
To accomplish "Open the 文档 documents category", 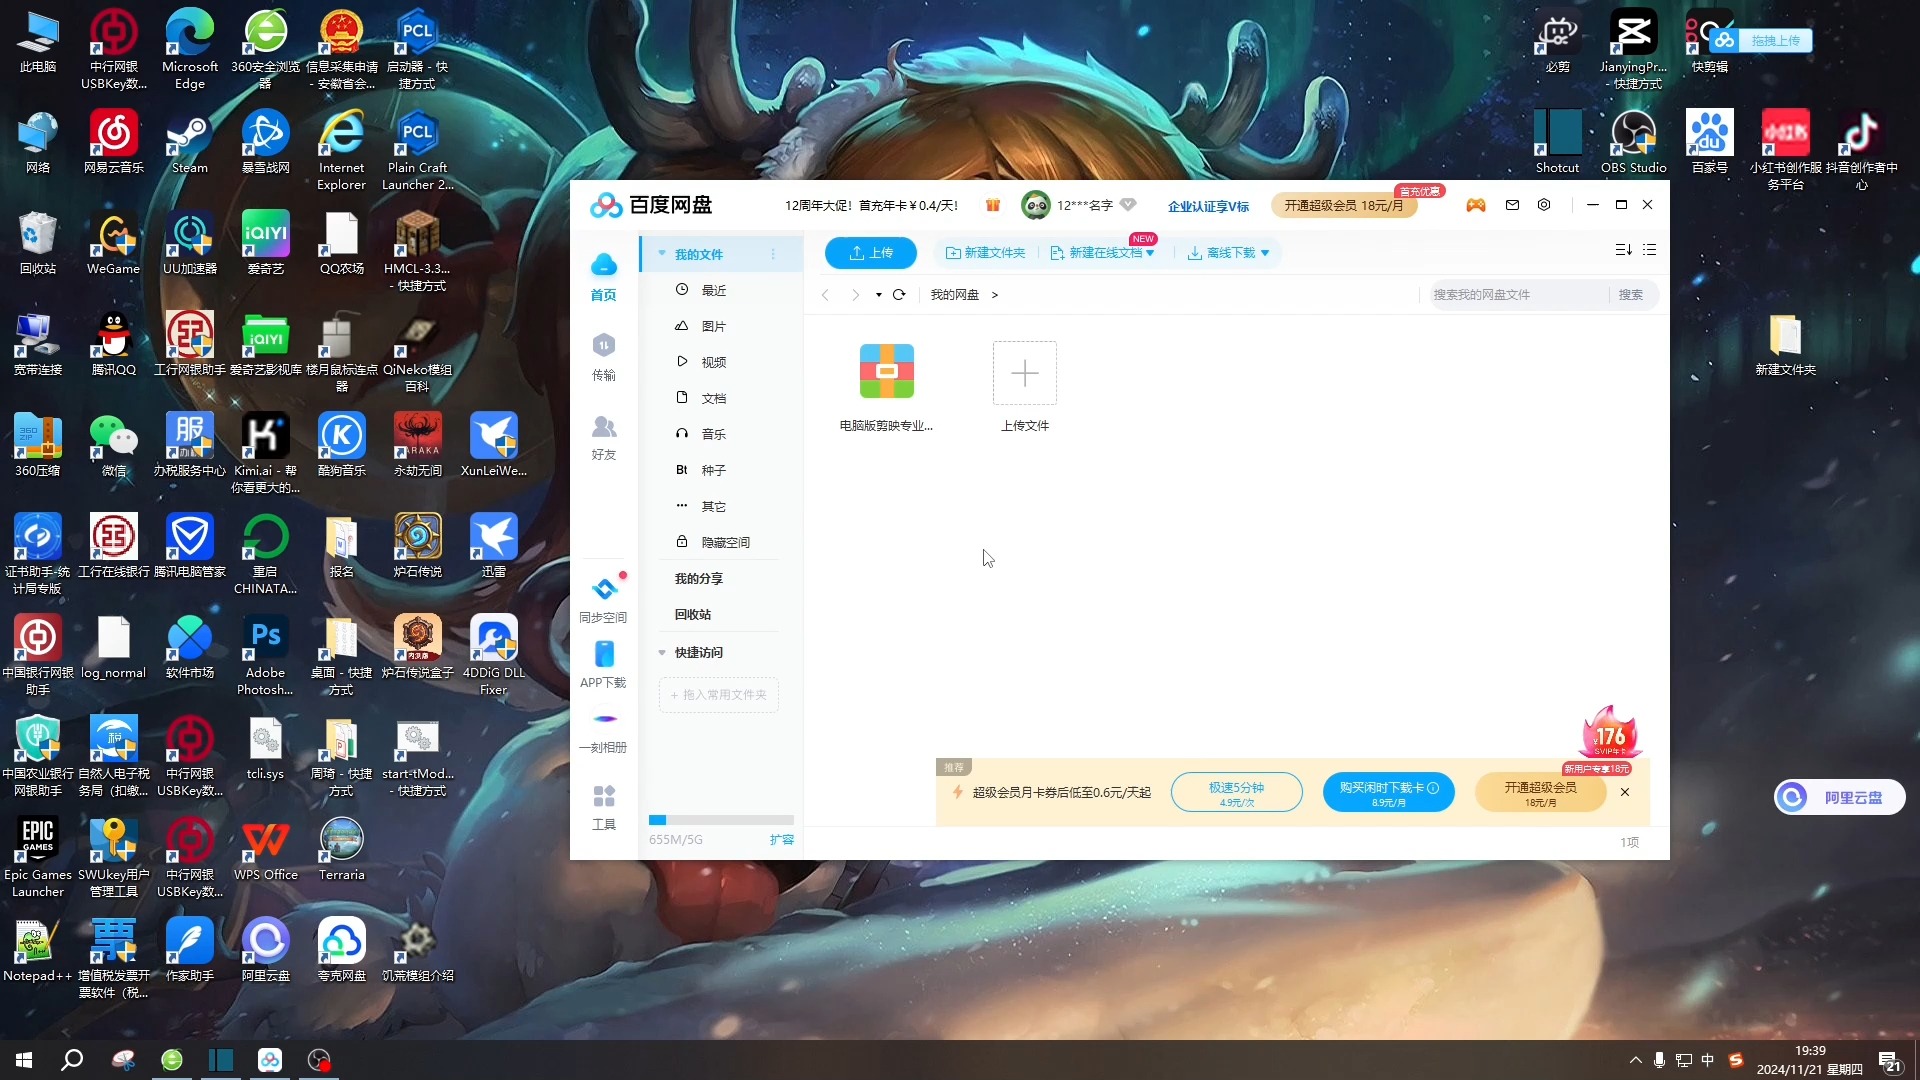I will [712, 398].
